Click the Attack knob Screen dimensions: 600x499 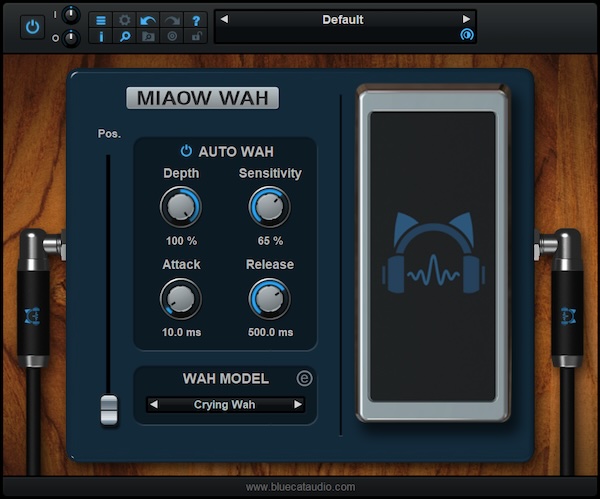click(x=181, y=299)
